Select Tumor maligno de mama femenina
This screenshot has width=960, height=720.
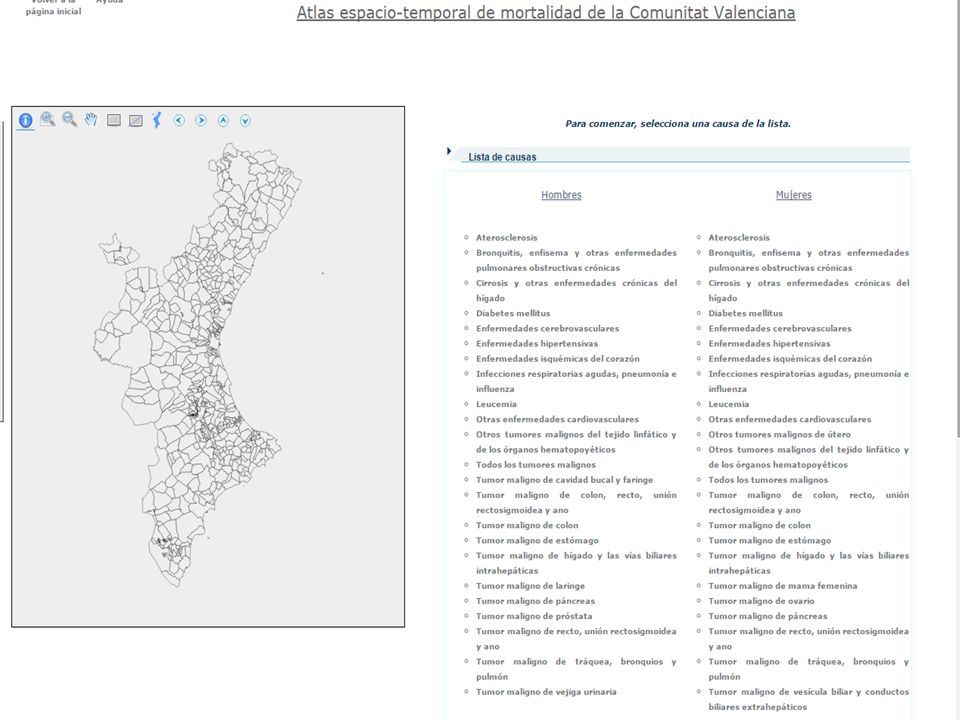point(782,586)
